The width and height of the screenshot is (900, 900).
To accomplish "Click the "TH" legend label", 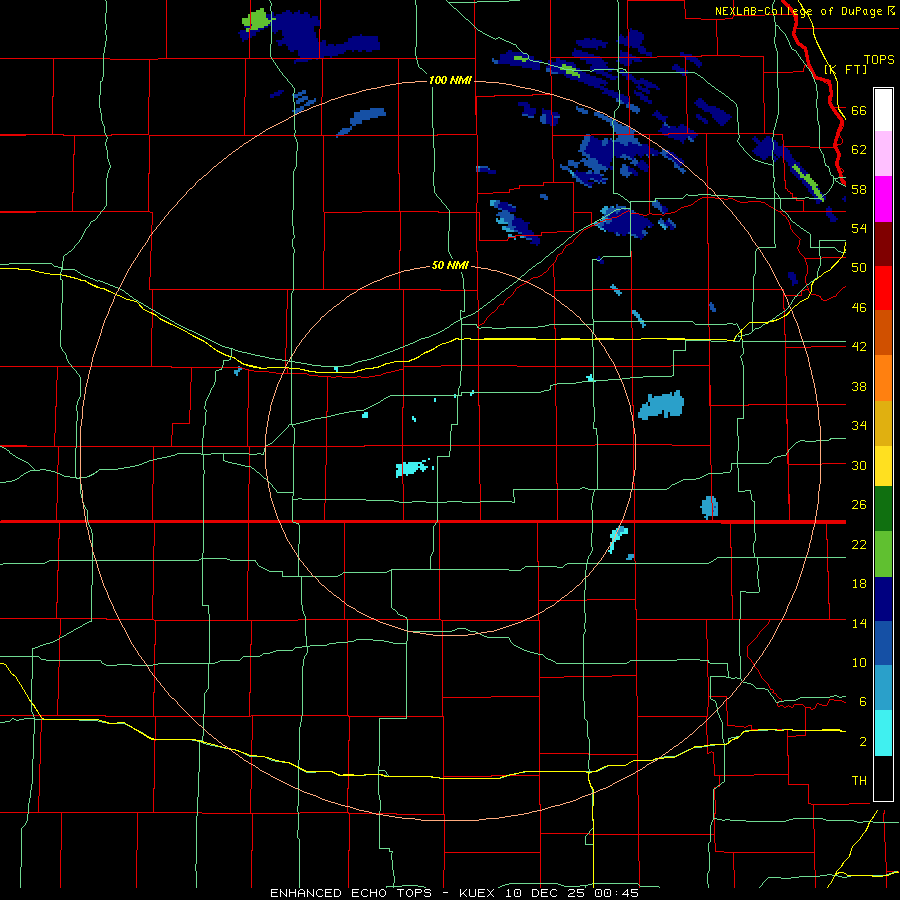I will [859, 781].
